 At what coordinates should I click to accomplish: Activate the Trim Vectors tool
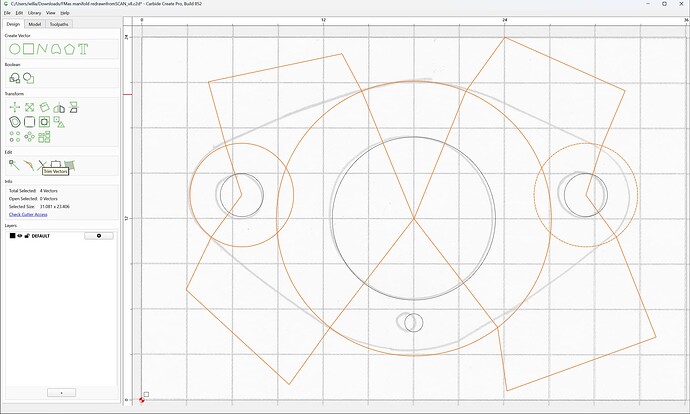click(x=42, y=165)
